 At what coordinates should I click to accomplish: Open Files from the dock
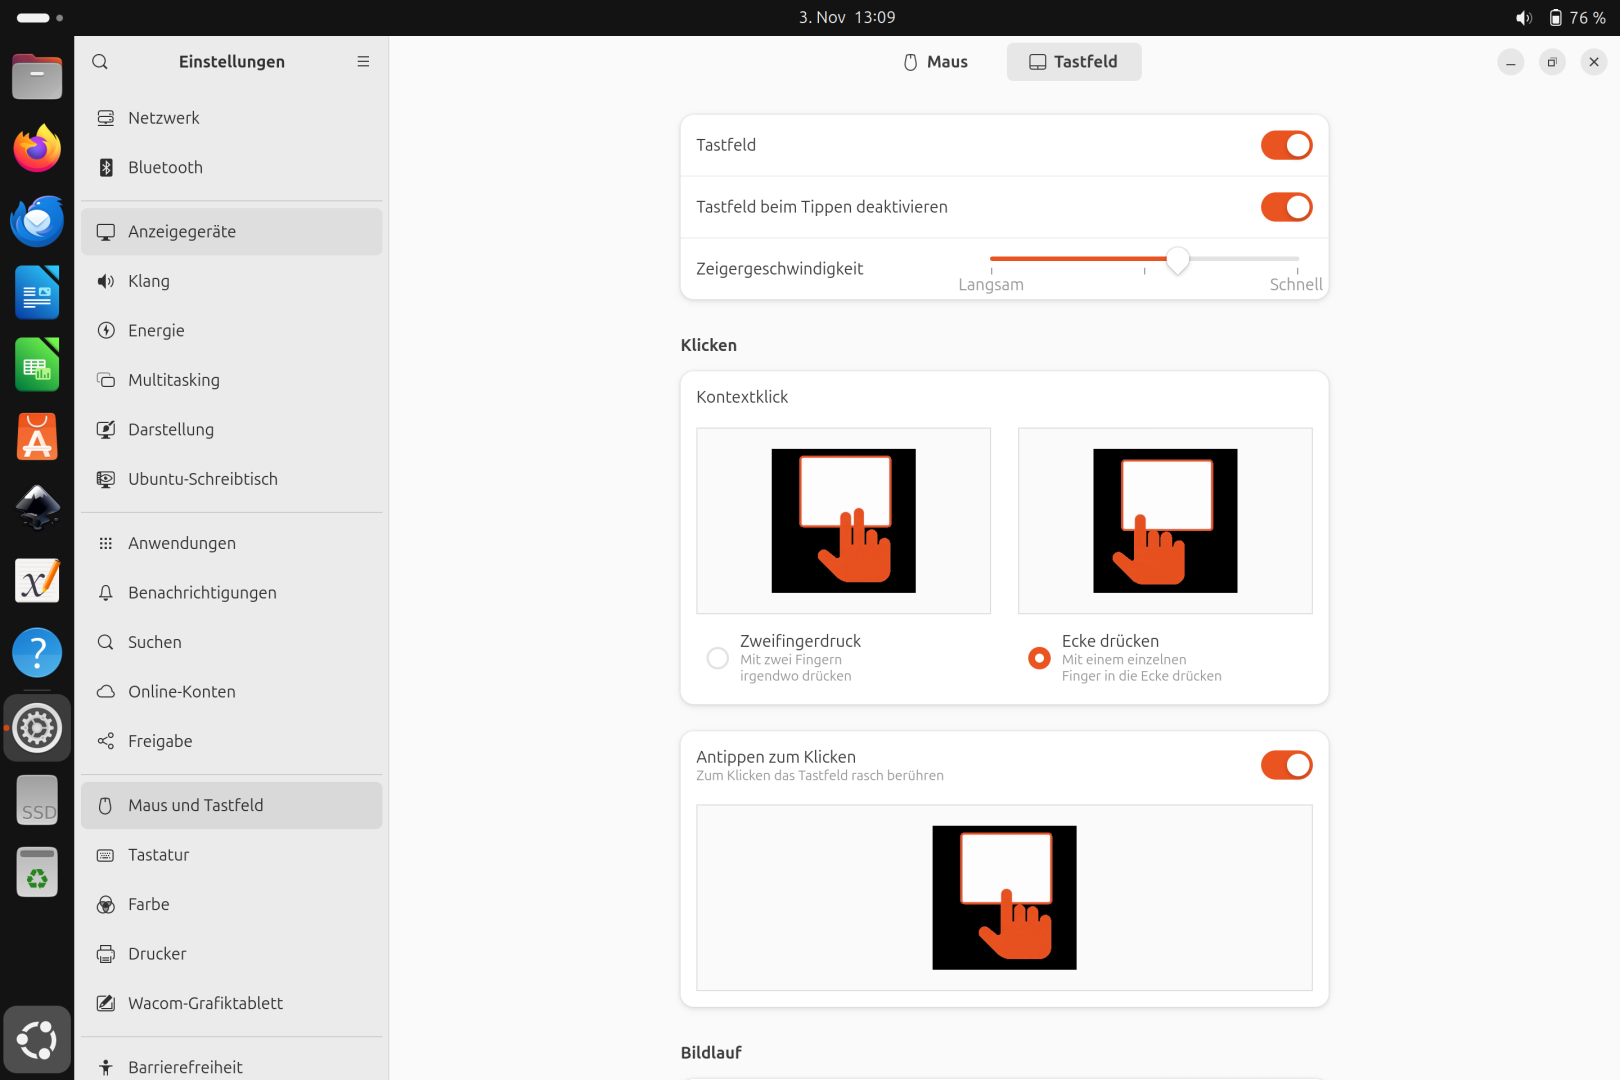coord(37,78)
